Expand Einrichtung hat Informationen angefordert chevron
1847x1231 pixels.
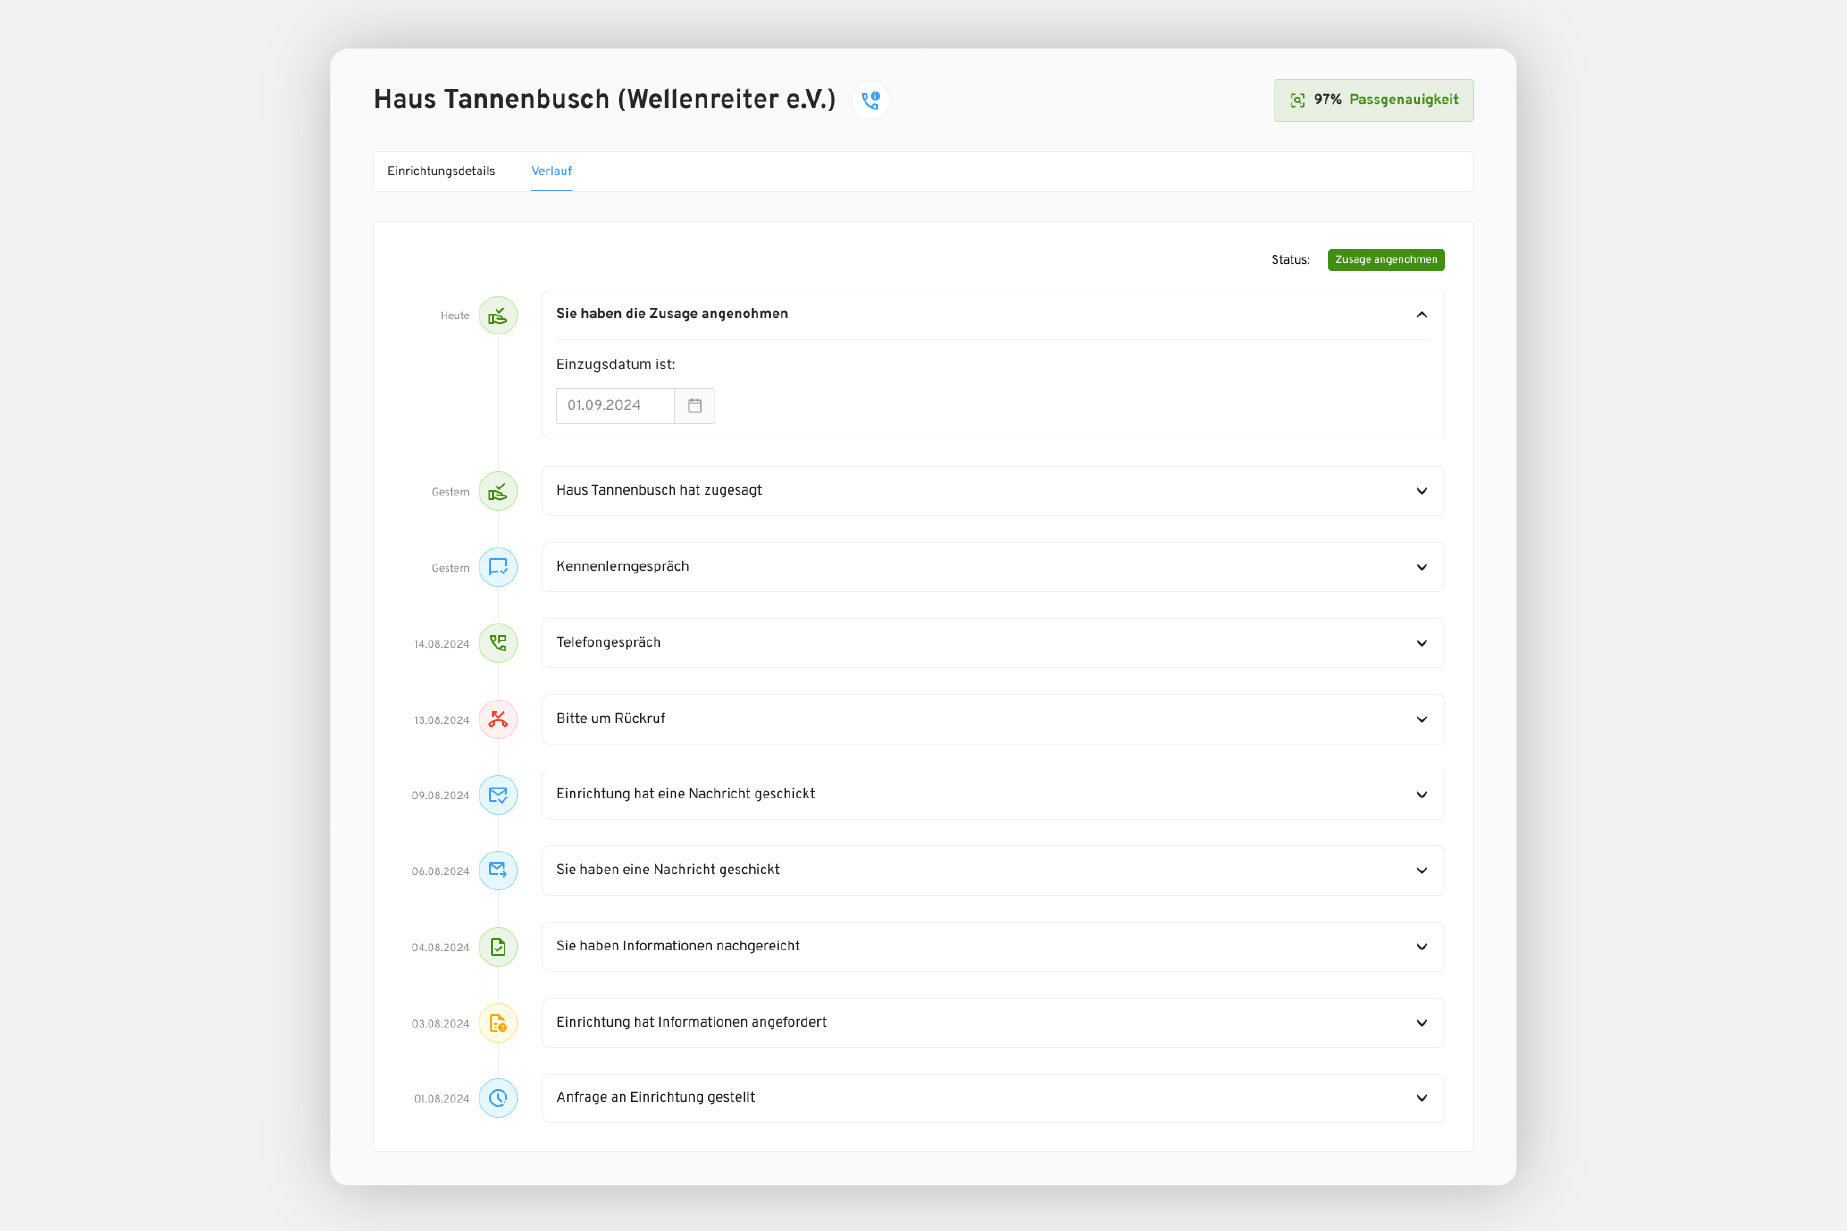pos(1421,1023)
